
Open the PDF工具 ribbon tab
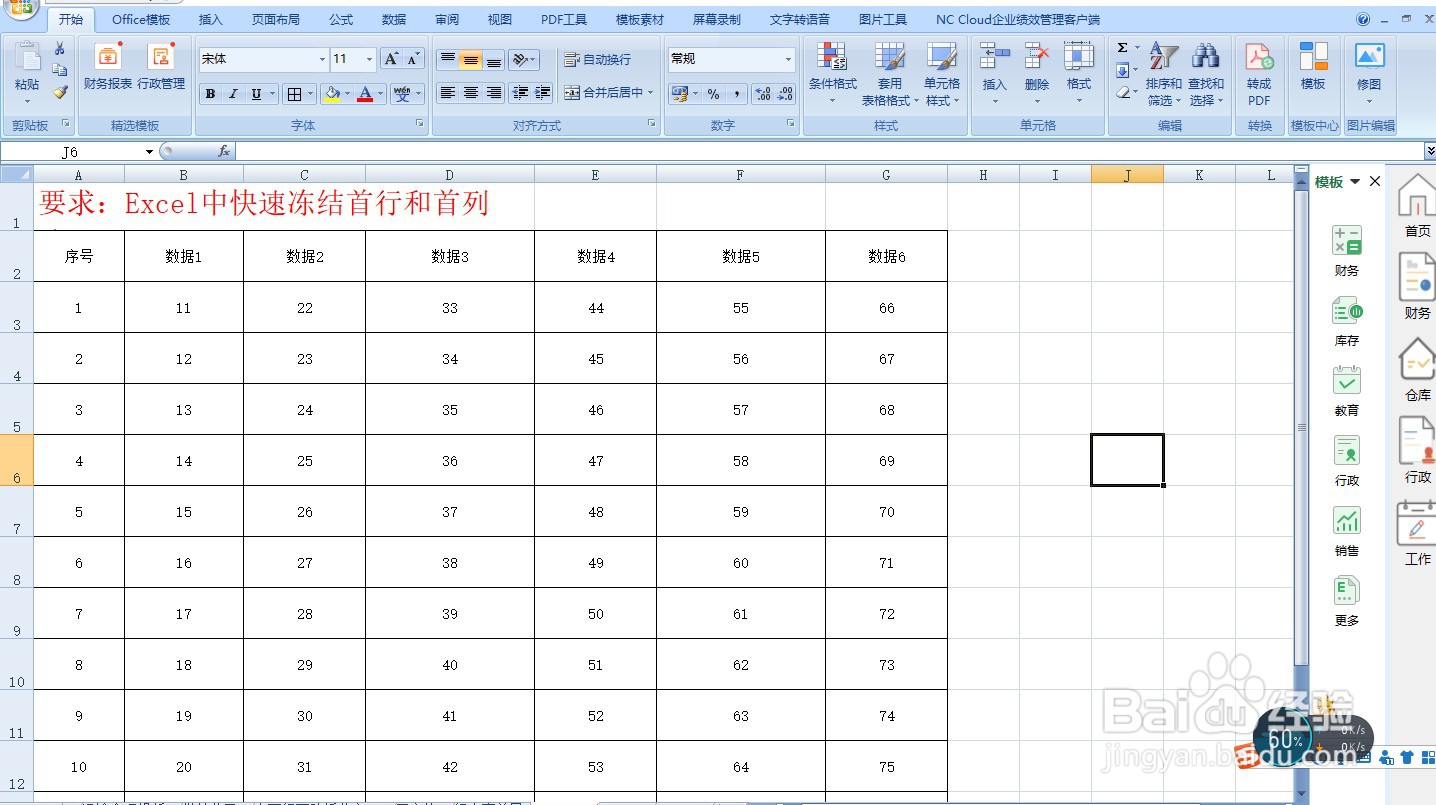(562, 18)
